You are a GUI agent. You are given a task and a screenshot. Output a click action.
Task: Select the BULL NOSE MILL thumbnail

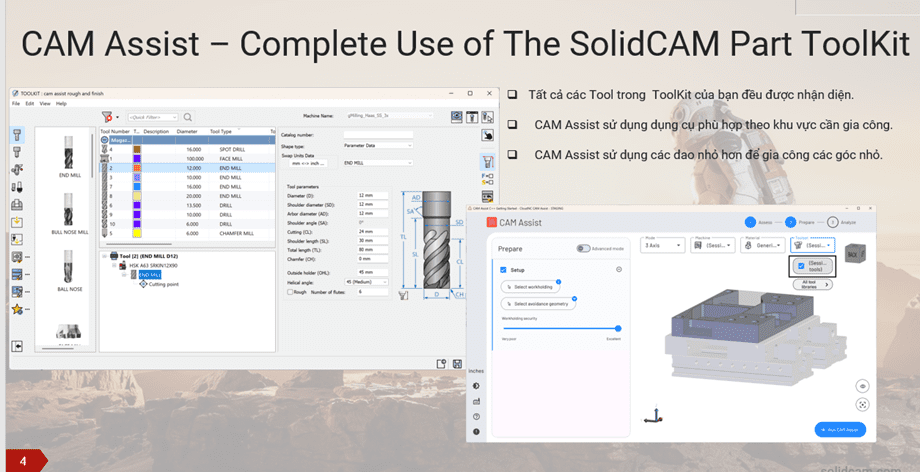tap(69, 214)
